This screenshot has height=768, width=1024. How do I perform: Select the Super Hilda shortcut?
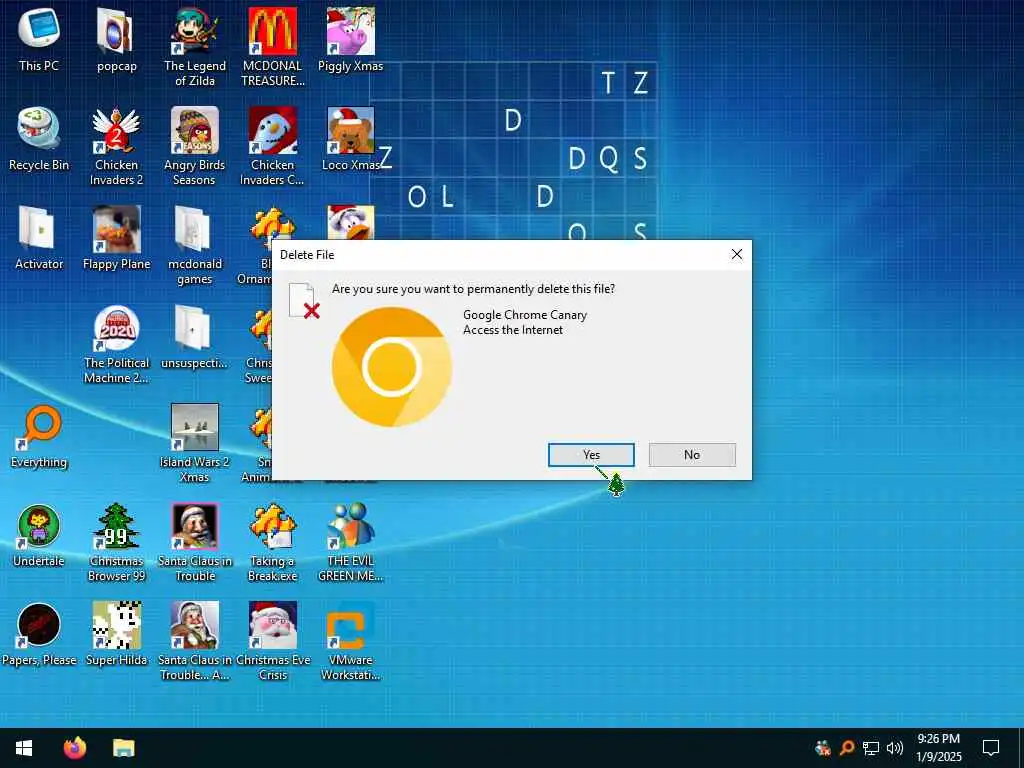click(x=116, y=635)
